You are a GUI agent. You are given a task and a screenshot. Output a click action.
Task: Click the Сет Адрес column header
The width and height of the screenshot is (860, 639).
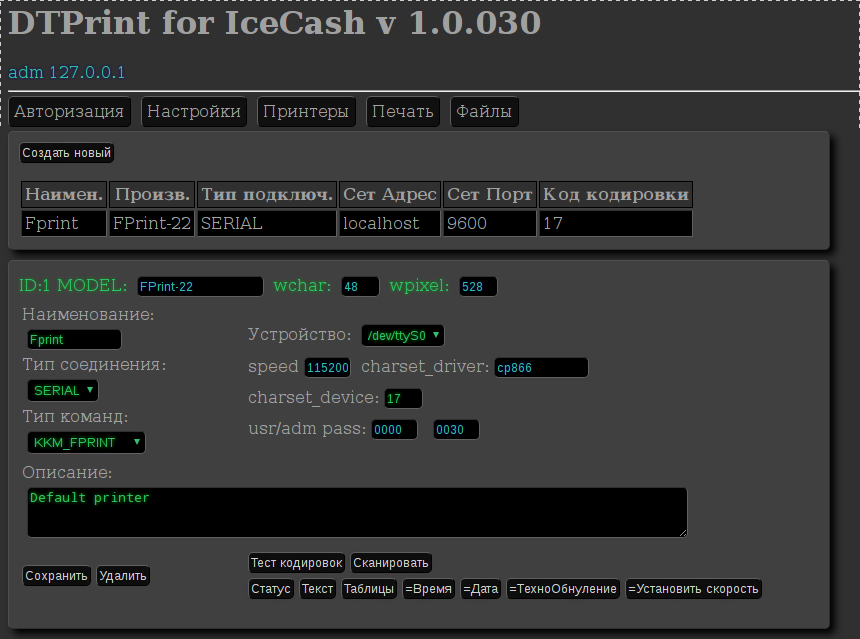pyautogui.click(x=389, y=194)
